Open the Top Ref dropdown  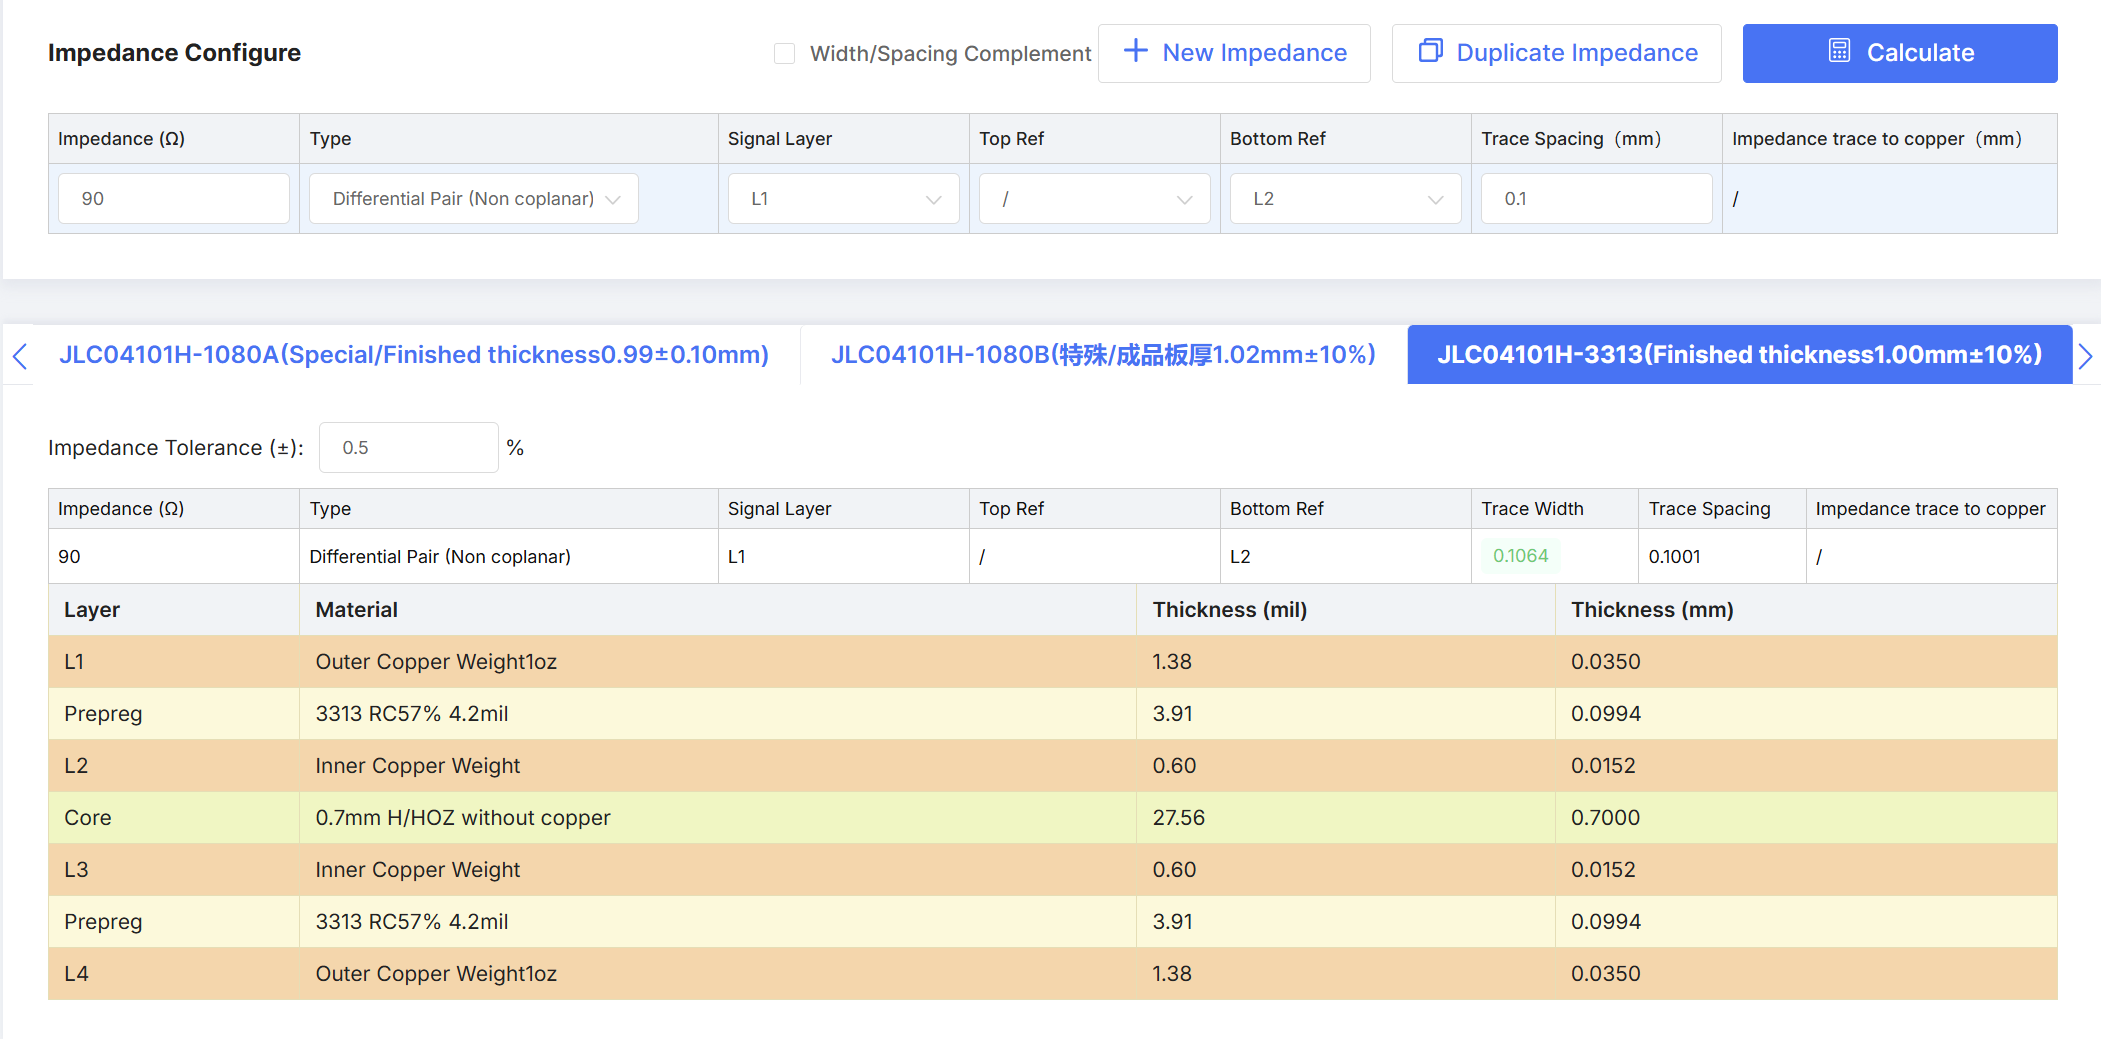pos(1095,199)
